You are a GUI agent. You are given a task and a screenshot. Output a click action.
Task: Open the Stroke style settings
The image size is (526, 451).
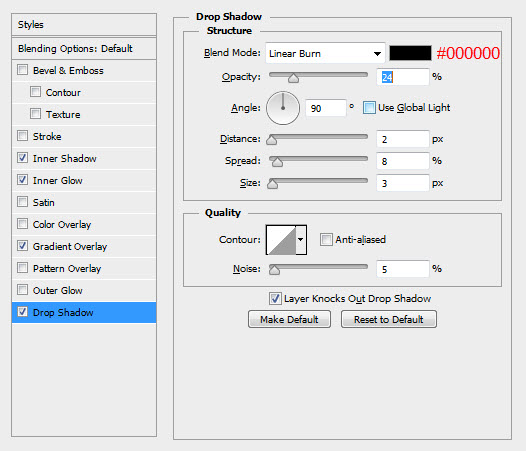84,136
